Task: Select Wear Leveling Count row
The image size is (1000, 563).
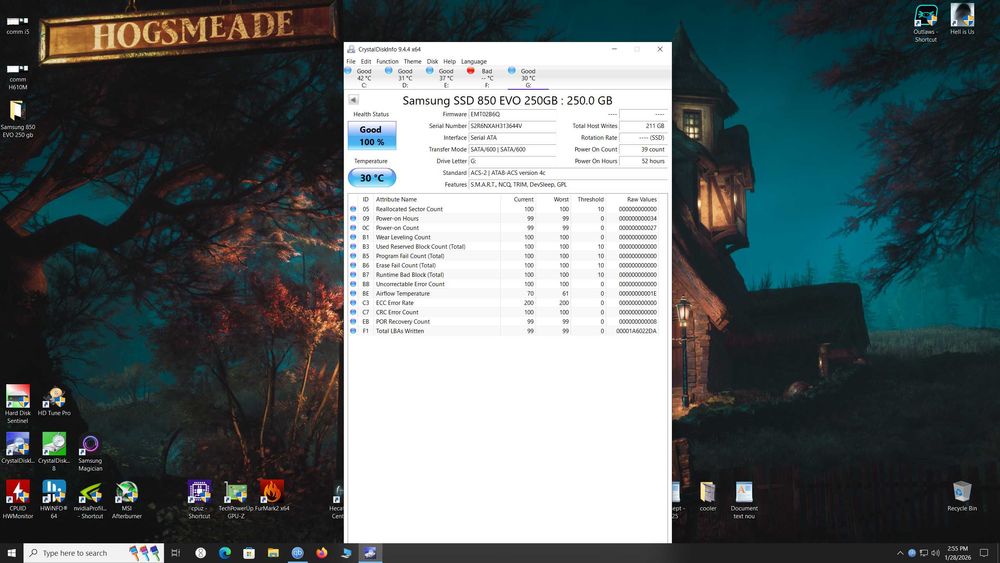Action: click(x=508, y=237)
